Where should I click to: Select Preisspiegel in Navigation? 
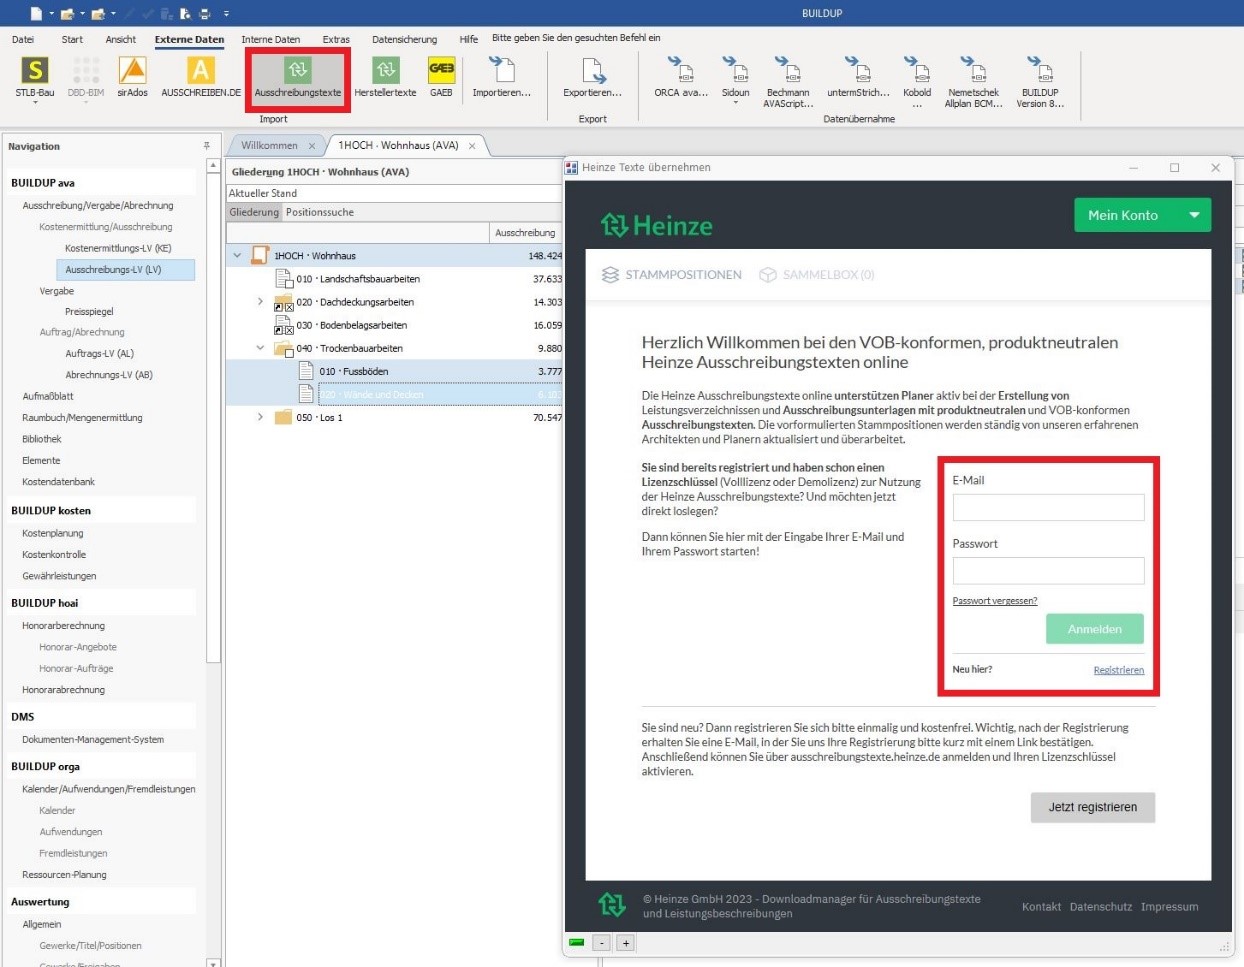89,312
